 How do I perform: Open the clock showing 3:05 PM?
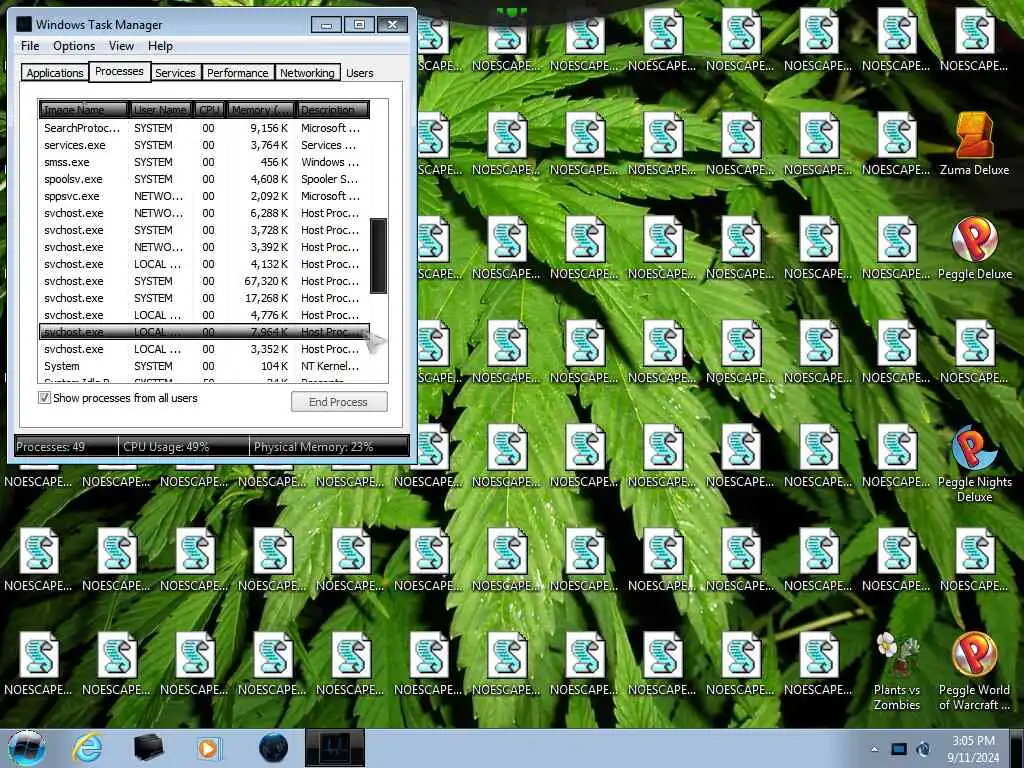pos(973,749)
